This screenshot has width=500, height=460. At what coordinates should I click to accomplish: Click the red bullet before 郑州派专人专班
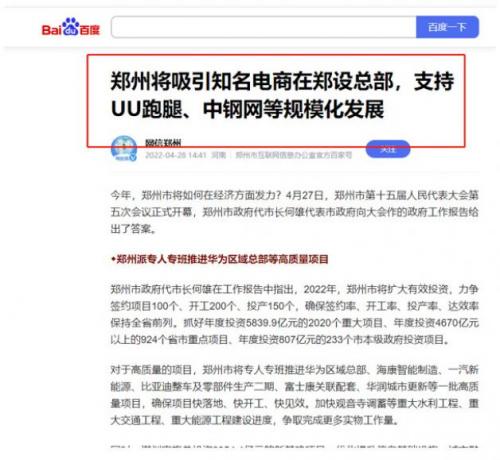tap(113, 259)
